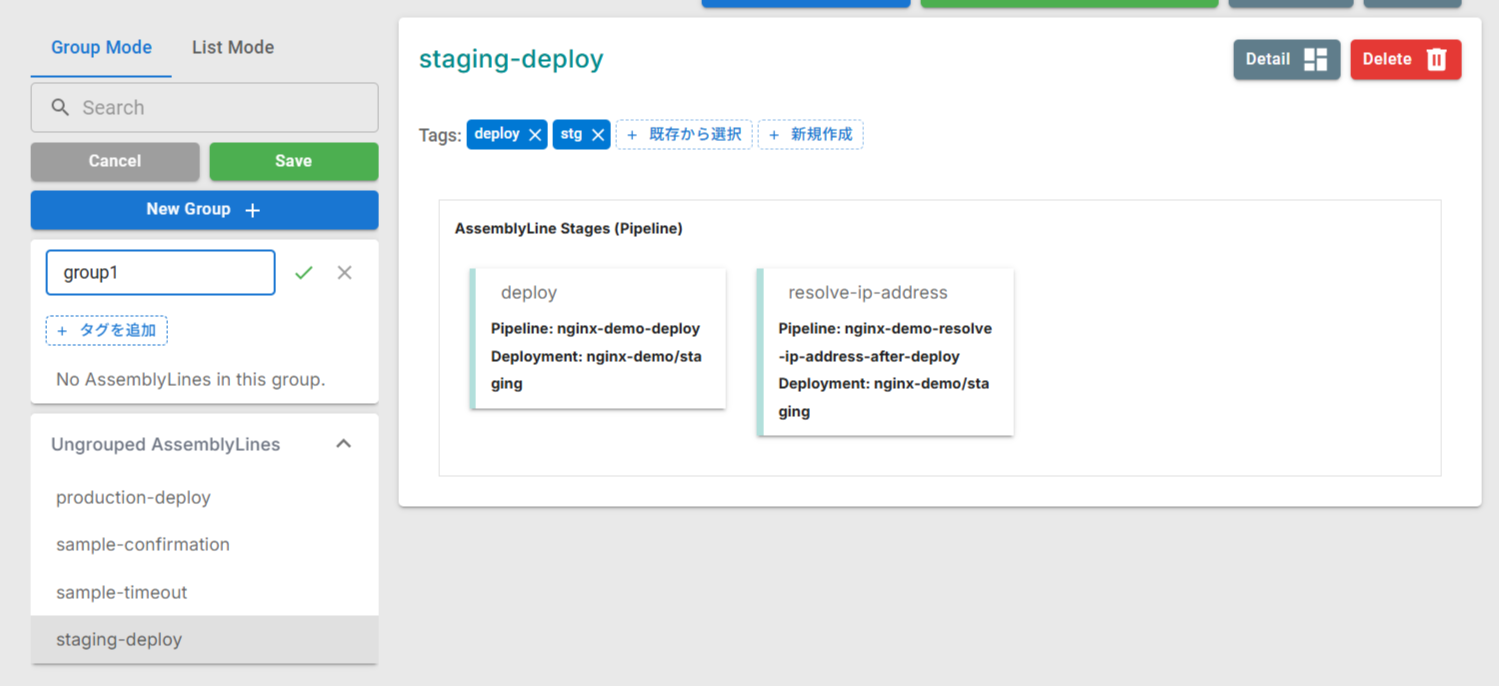Stay on the Group Mode tab

(x=101, y=47)
